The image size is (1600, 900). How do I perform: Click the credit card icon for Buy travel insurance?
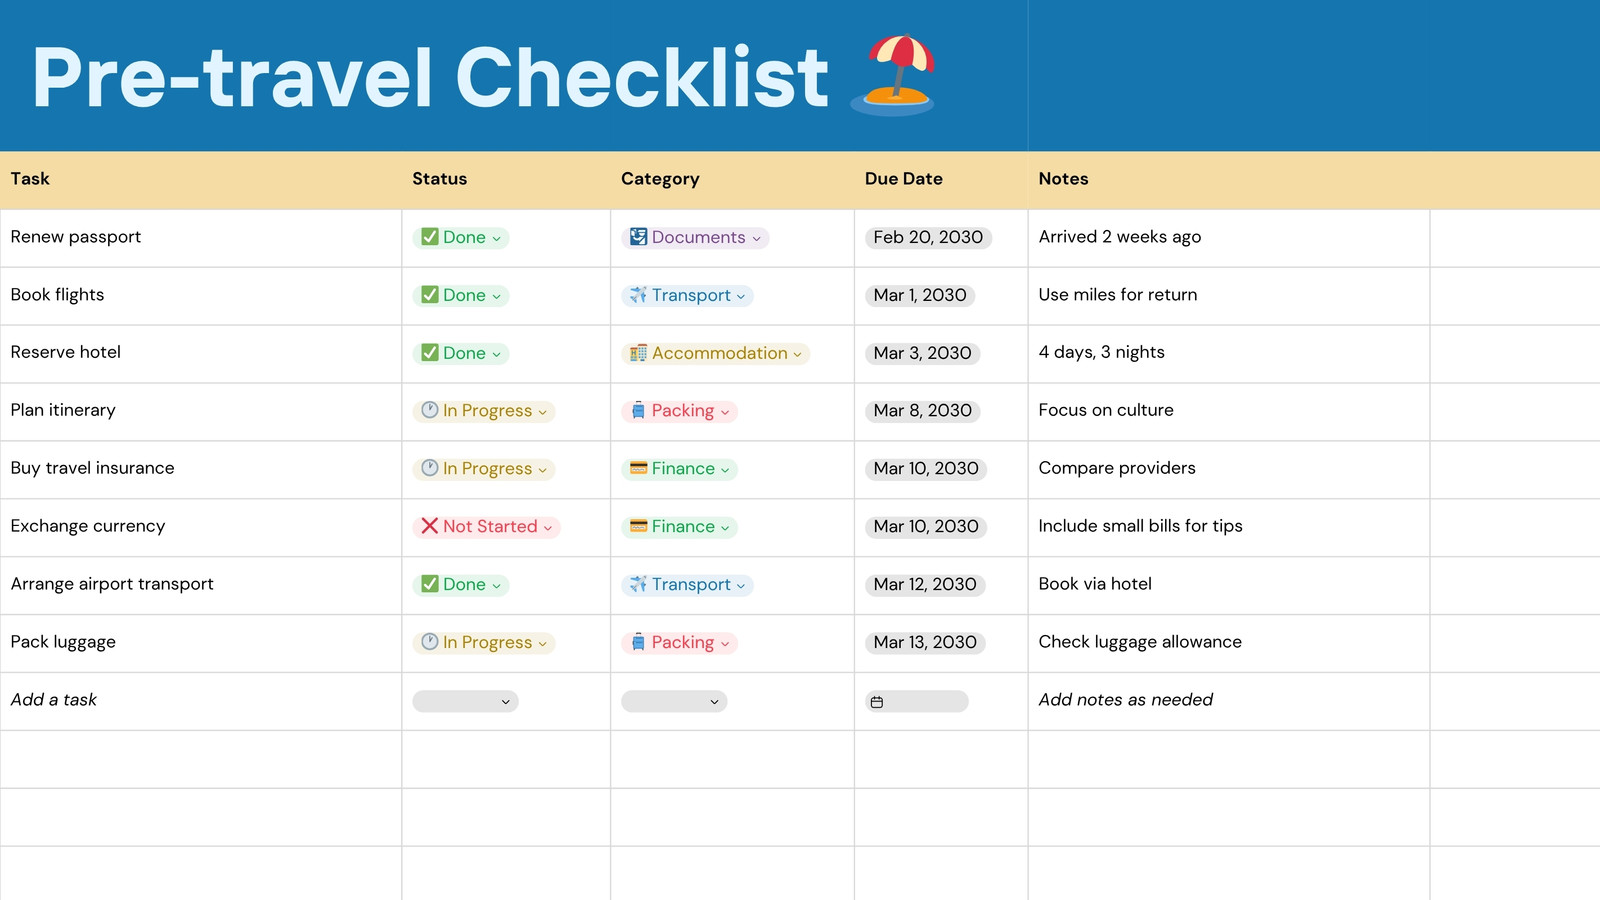(638, 468)
